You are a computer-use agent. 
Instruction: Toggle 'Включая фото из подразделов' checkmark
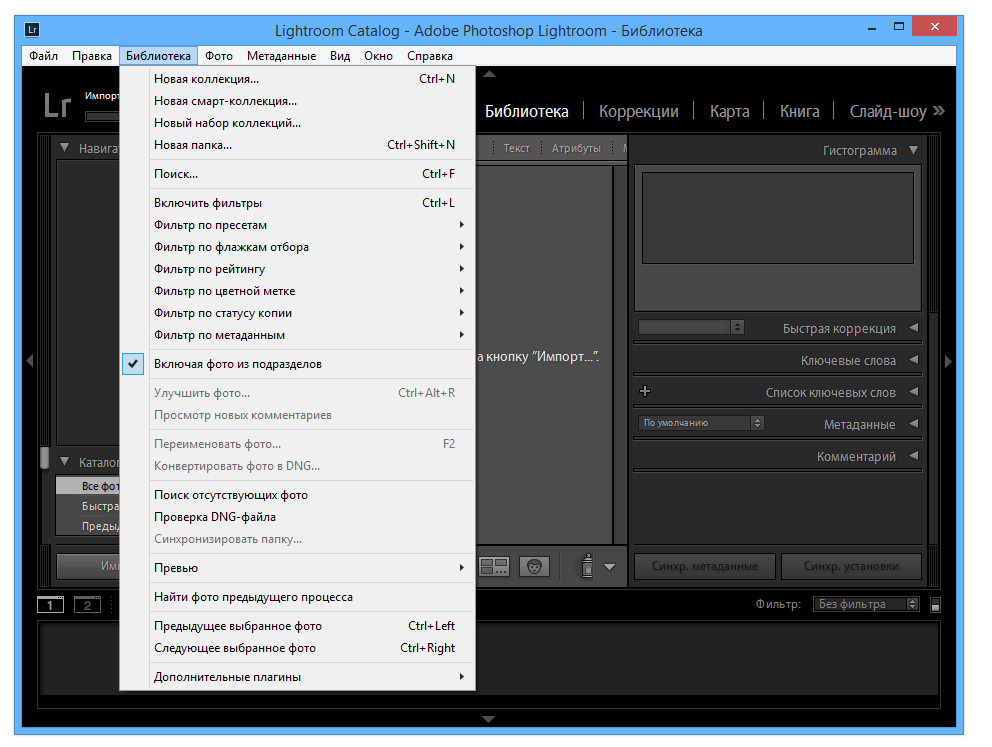pyautogui.click(x=133, y=364)
